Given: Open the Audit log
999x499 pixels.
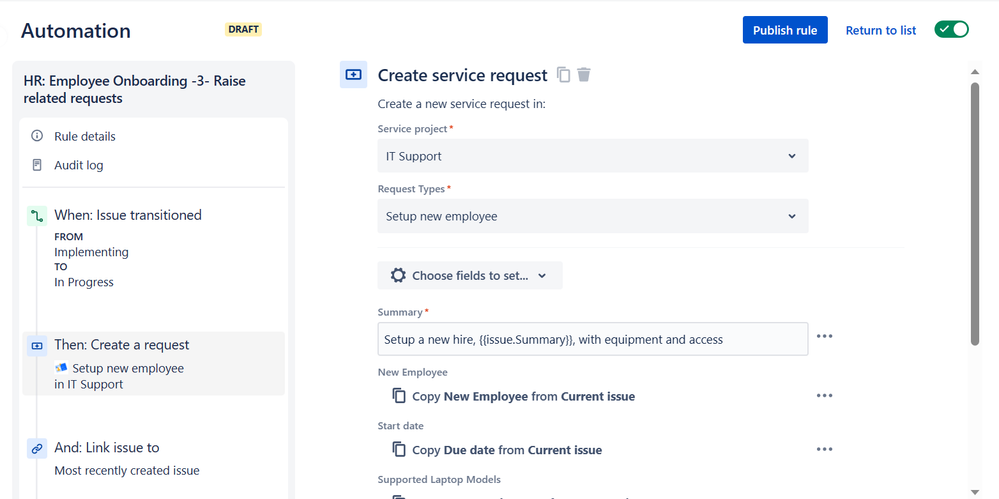Looking at the screenshot, I should tap(78, 165).
